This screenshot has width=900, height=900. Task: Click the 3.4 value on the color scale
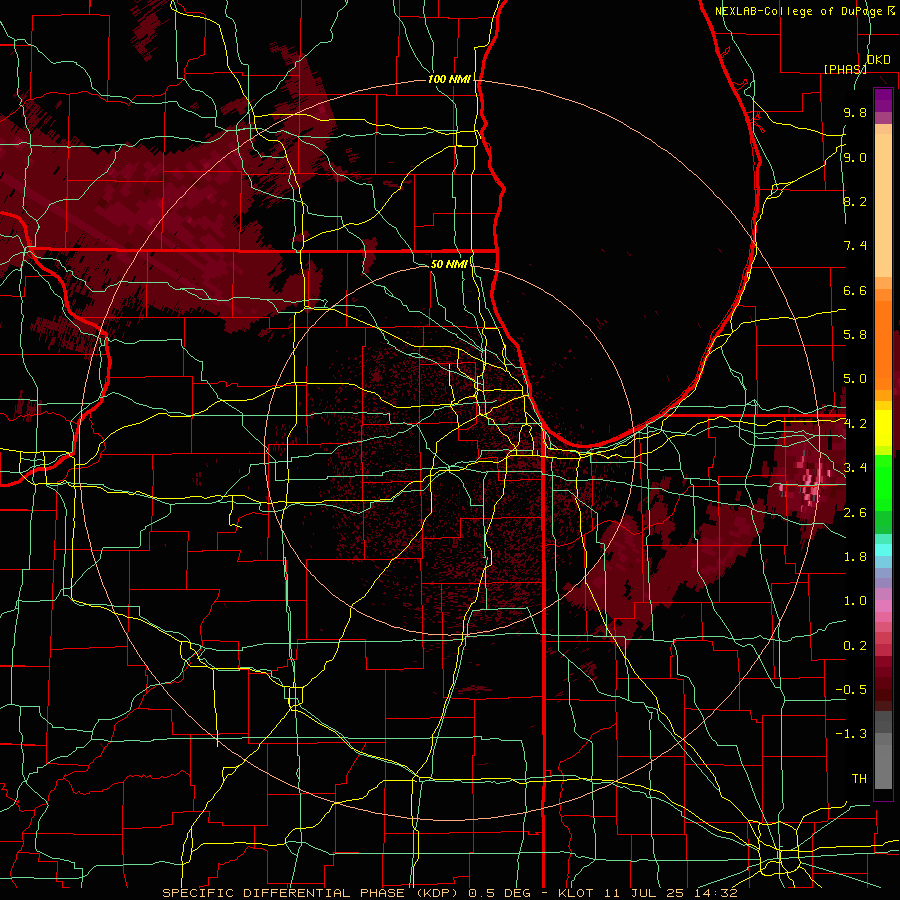point(855,468)
